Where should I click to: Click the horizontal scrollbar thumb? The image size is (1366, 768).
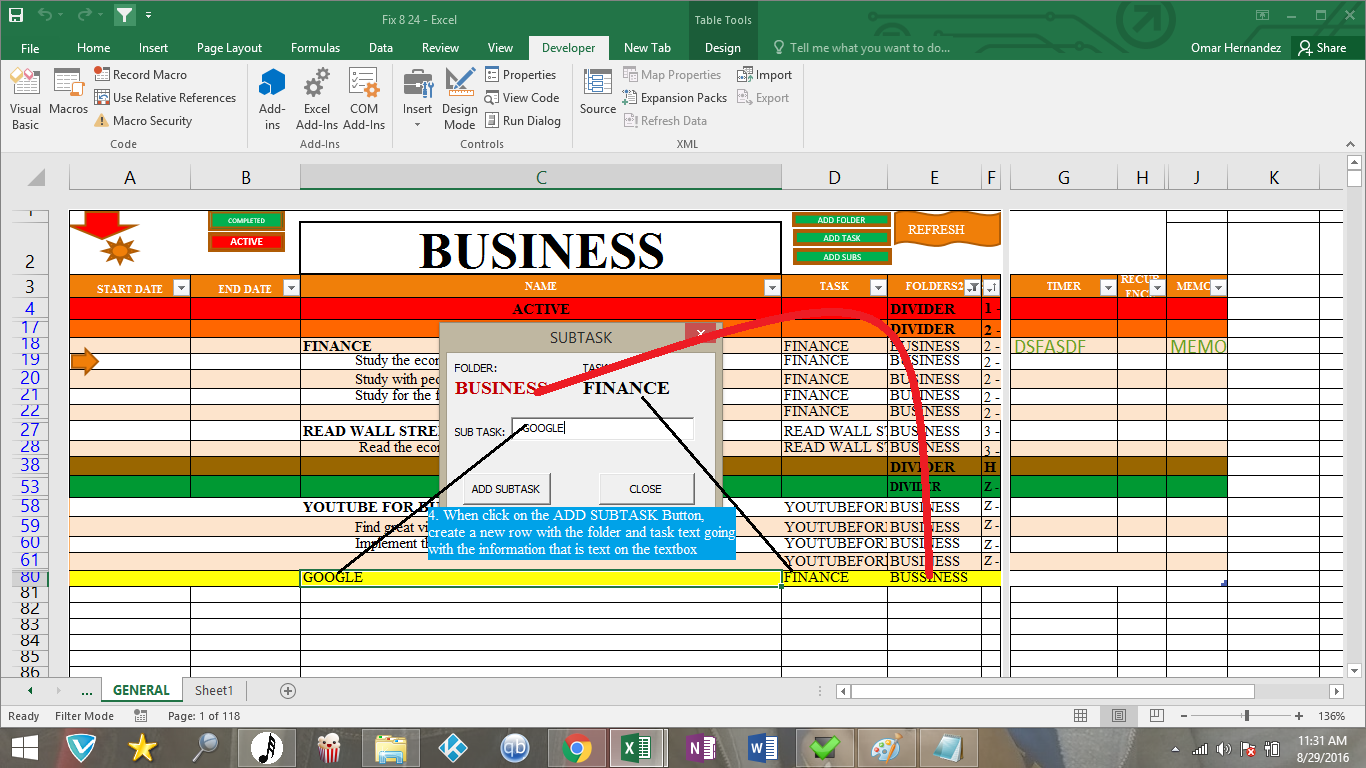[1053, 691]
